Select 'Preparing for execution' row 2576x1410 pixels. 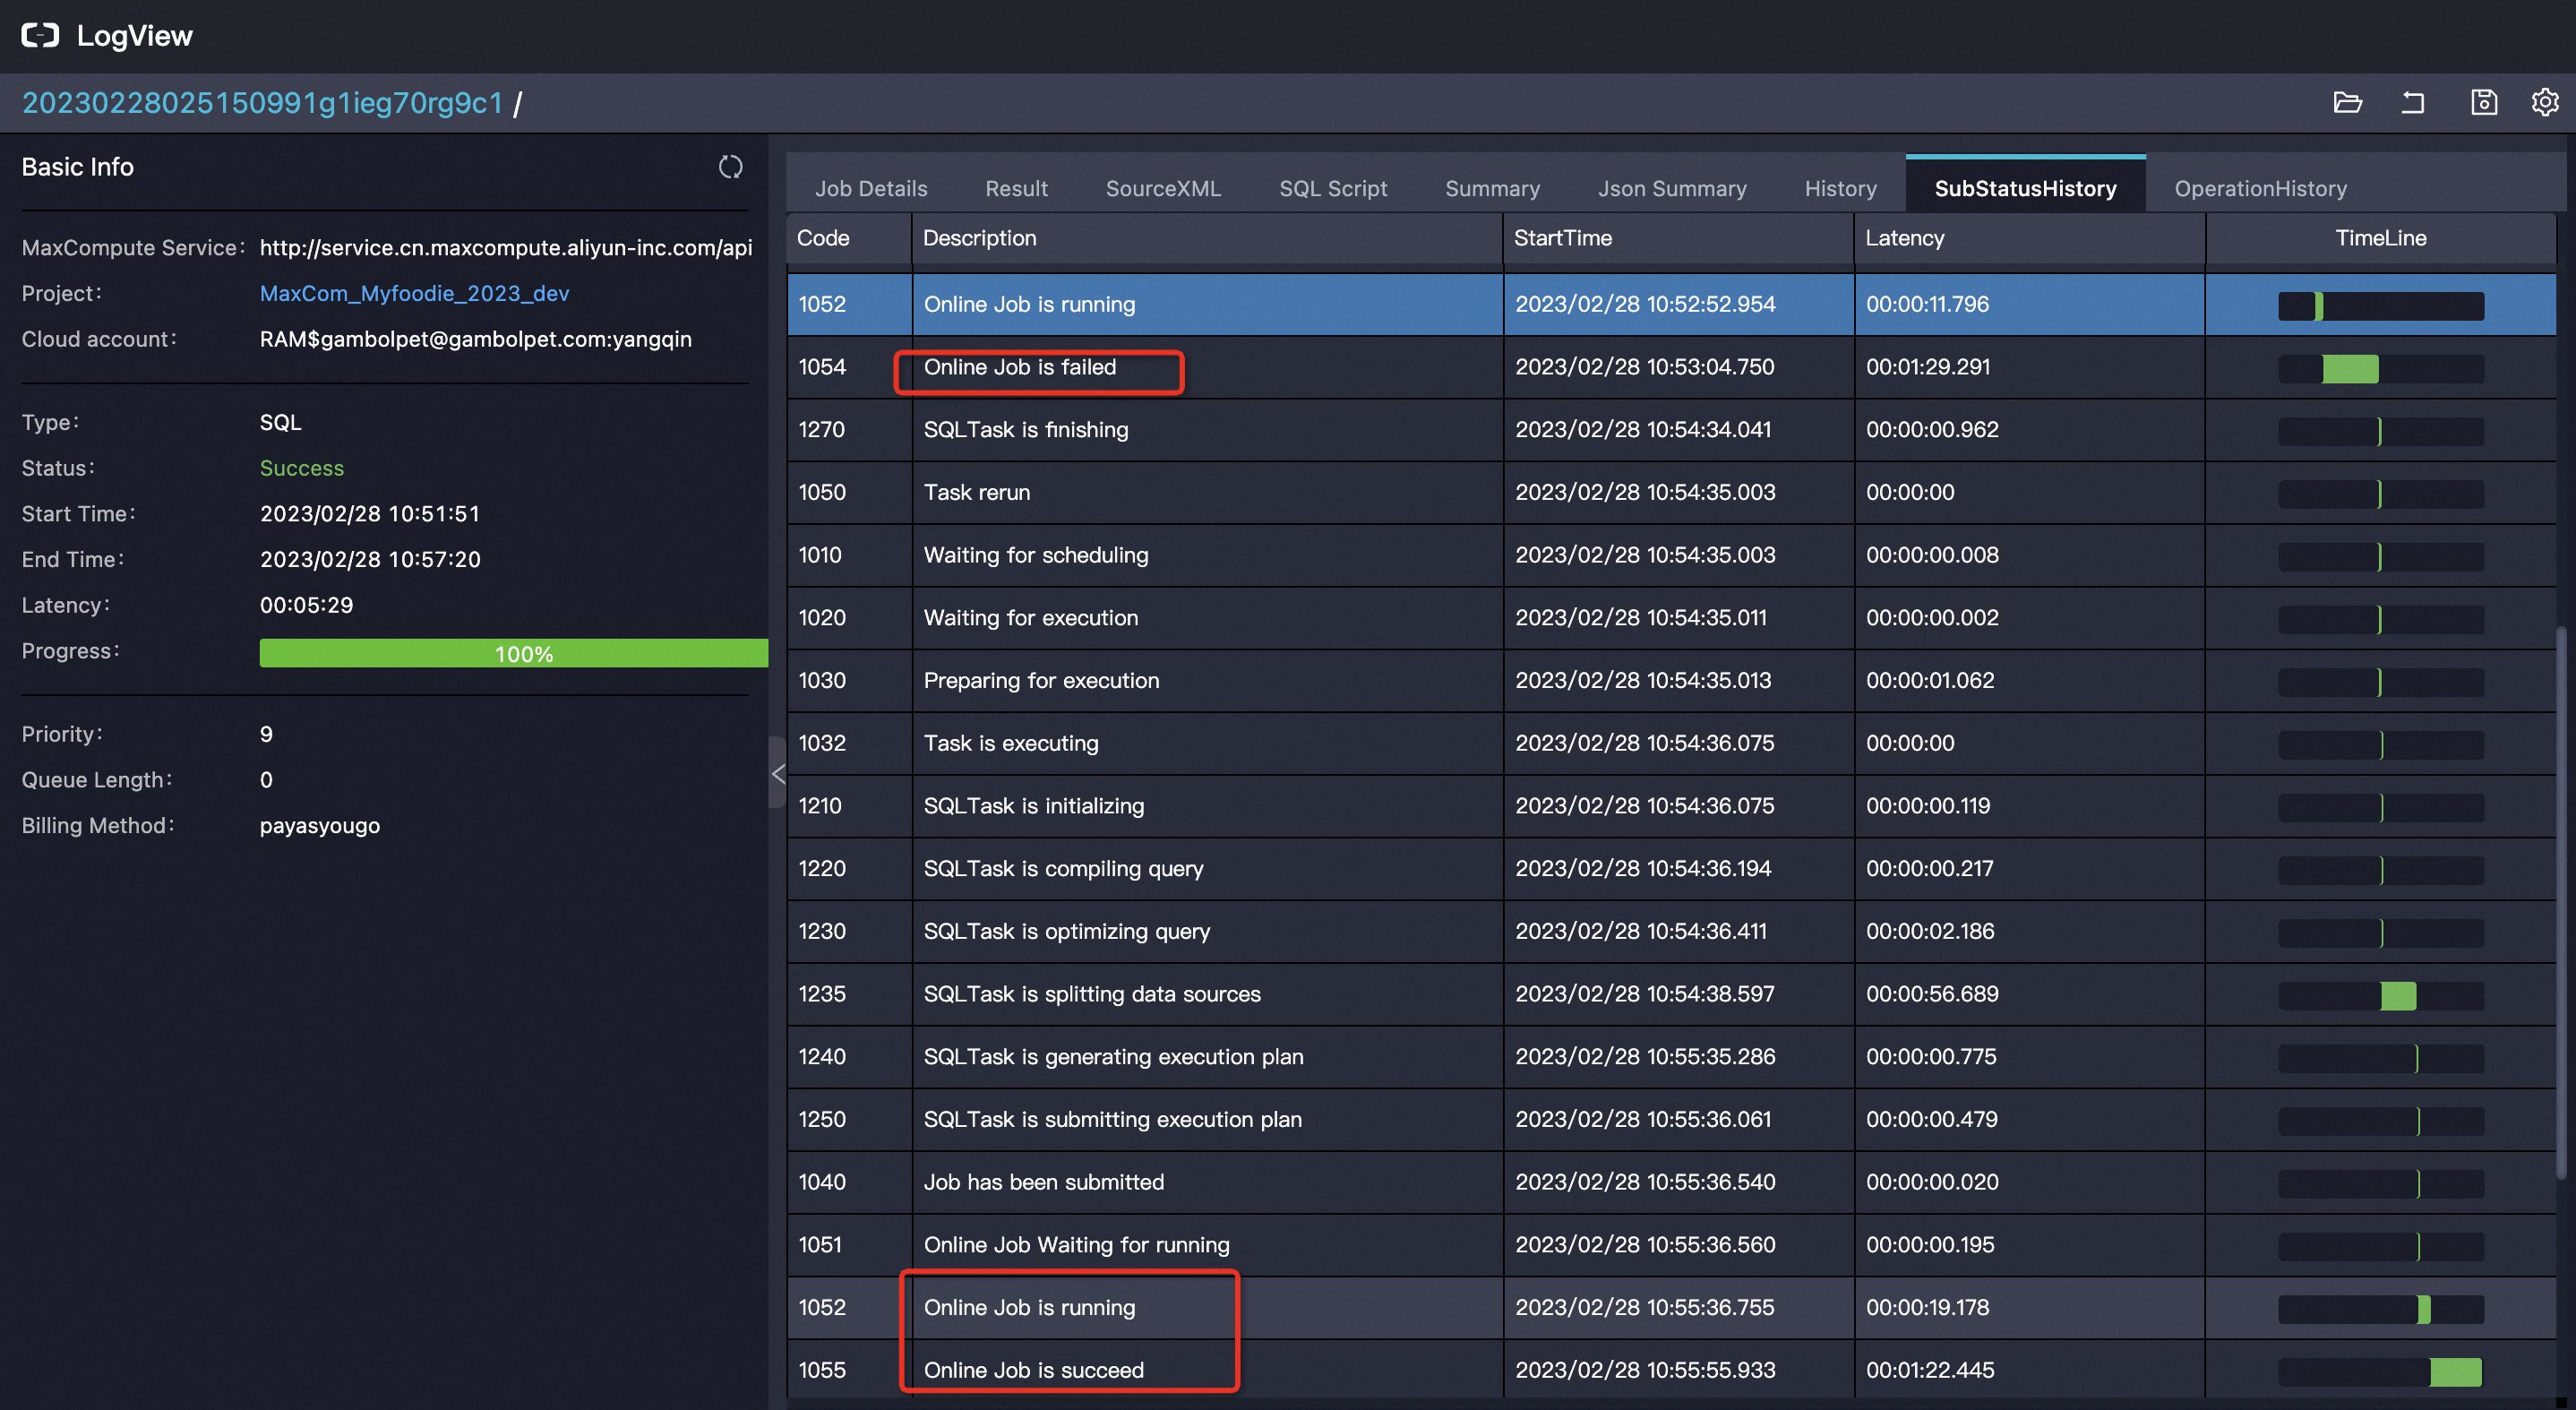tap(1671, 680)
